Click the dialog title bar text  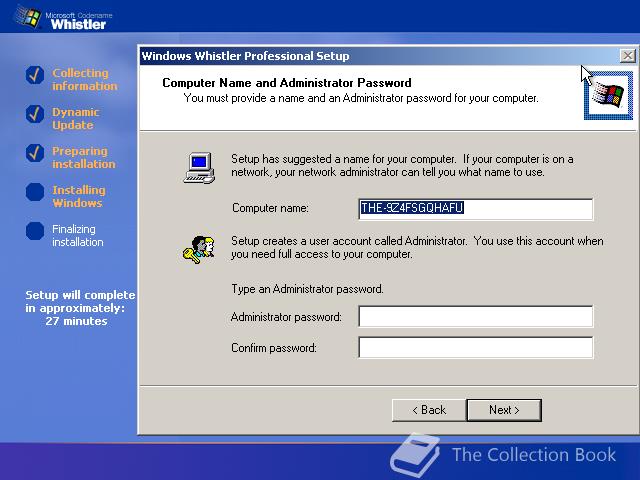coord(245,56)
